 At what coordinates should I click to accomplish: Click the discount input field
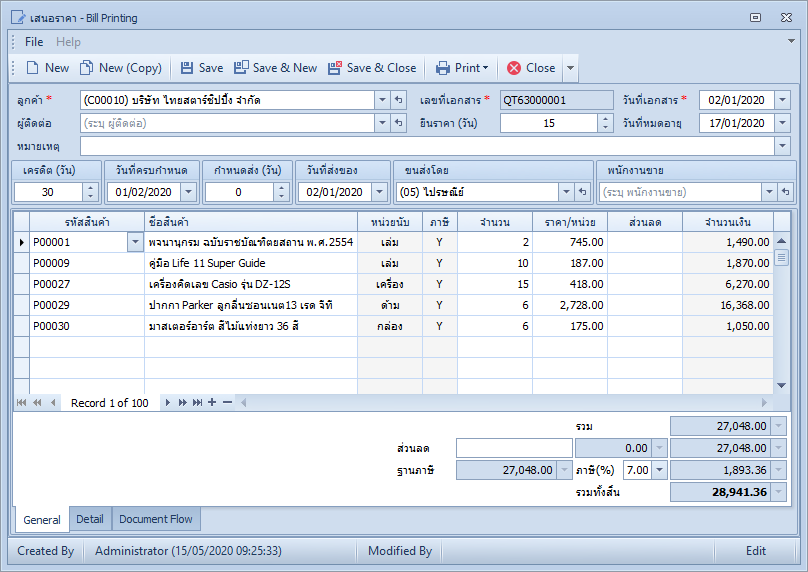[x=514, y=448]
